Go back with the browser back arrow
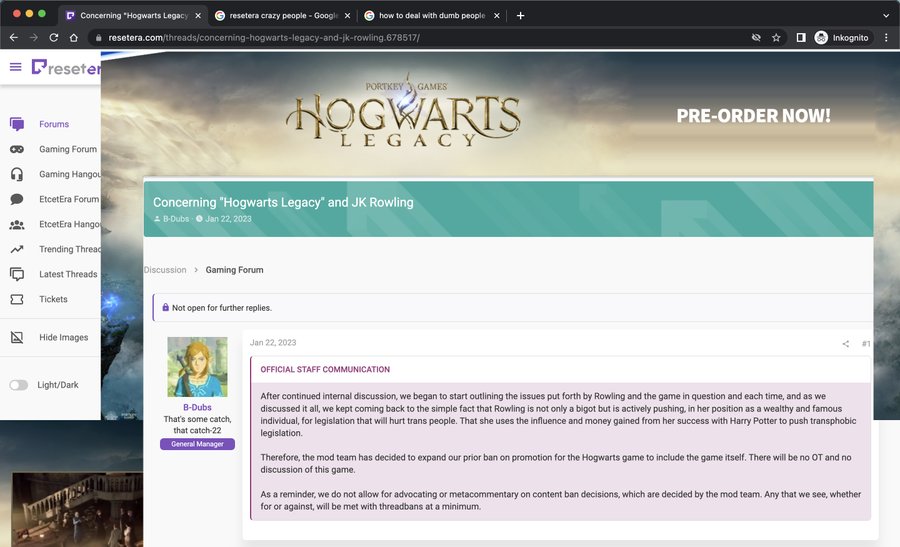This screenshot has height=547, width=900. coord(14,37)
